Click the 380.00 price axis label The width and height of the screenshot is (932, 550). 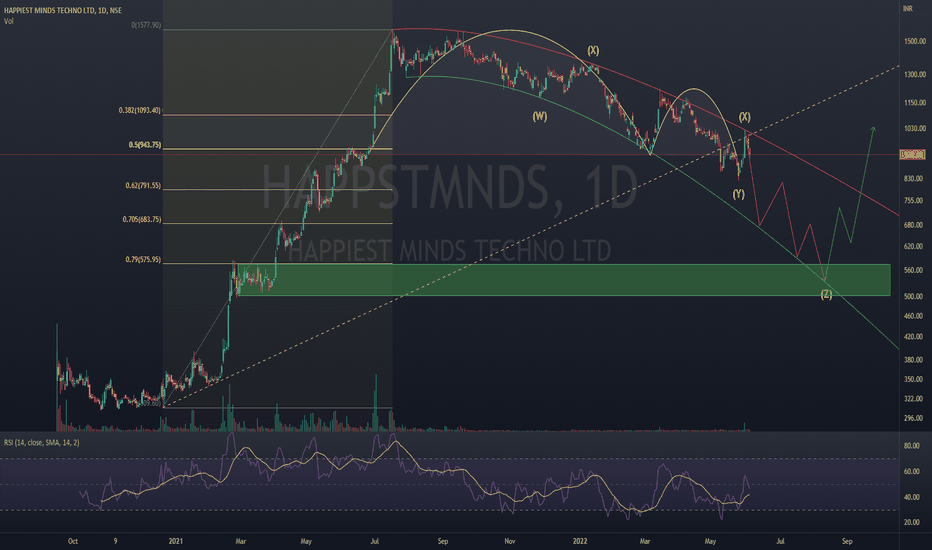point(915,360)
